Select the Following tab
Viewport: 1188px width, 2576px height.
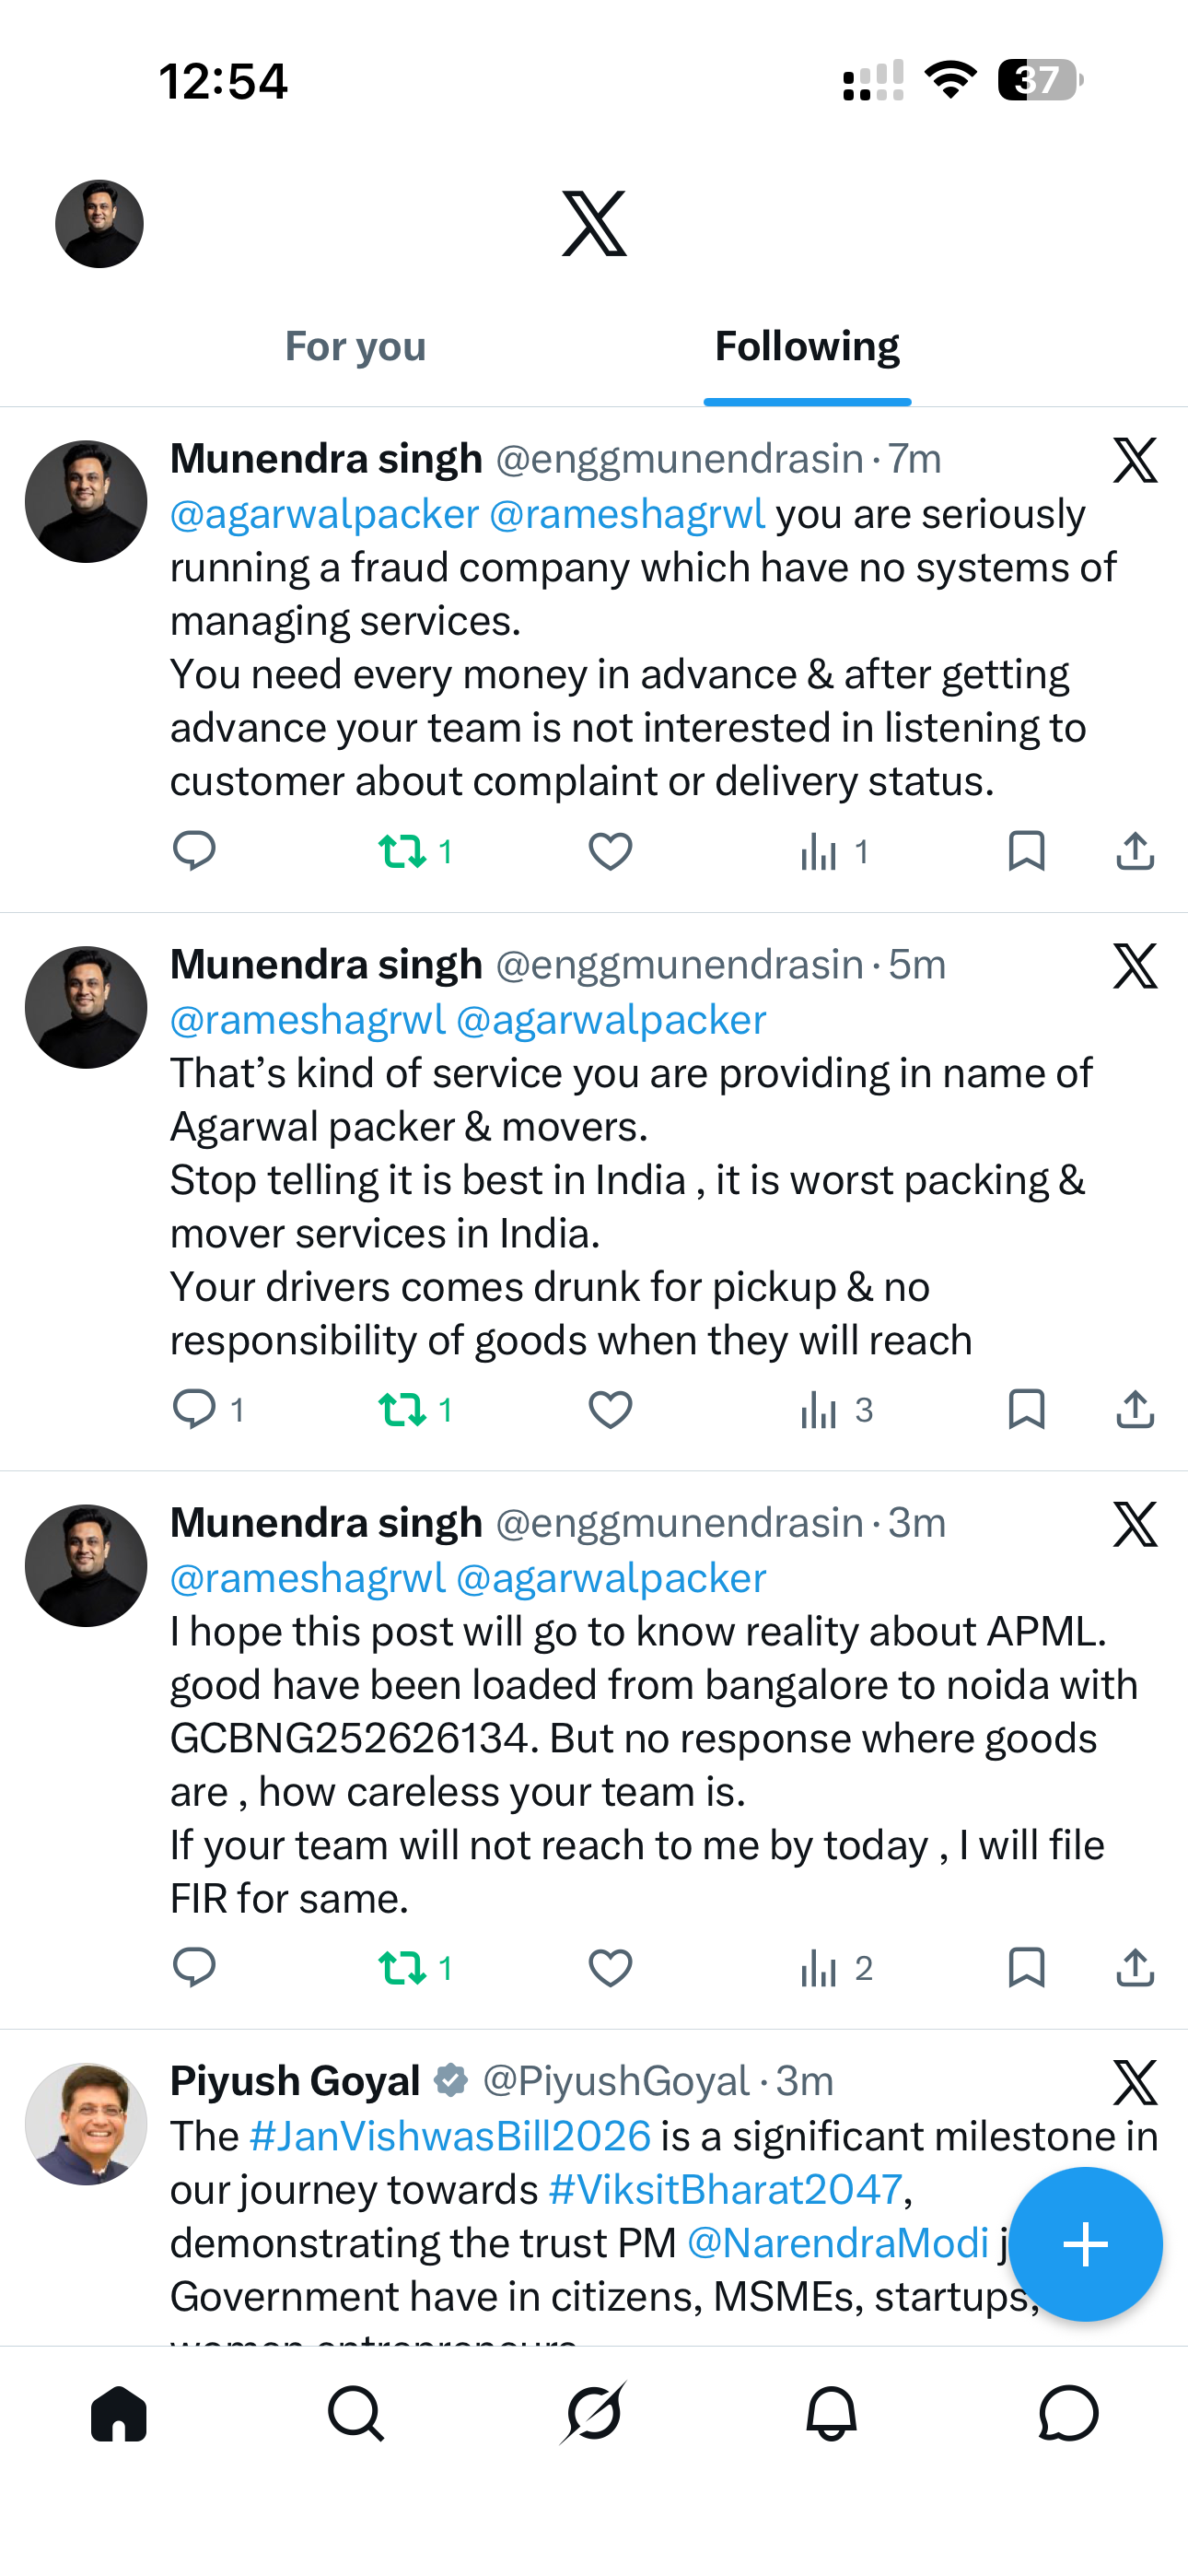click(807, 346)
